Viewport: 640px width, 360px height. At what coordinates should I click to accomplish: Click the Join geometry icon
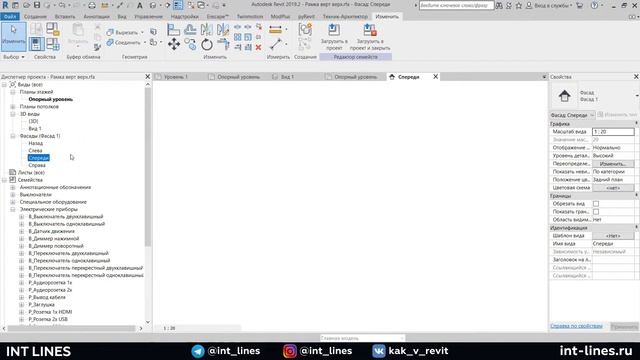[110, 42]
